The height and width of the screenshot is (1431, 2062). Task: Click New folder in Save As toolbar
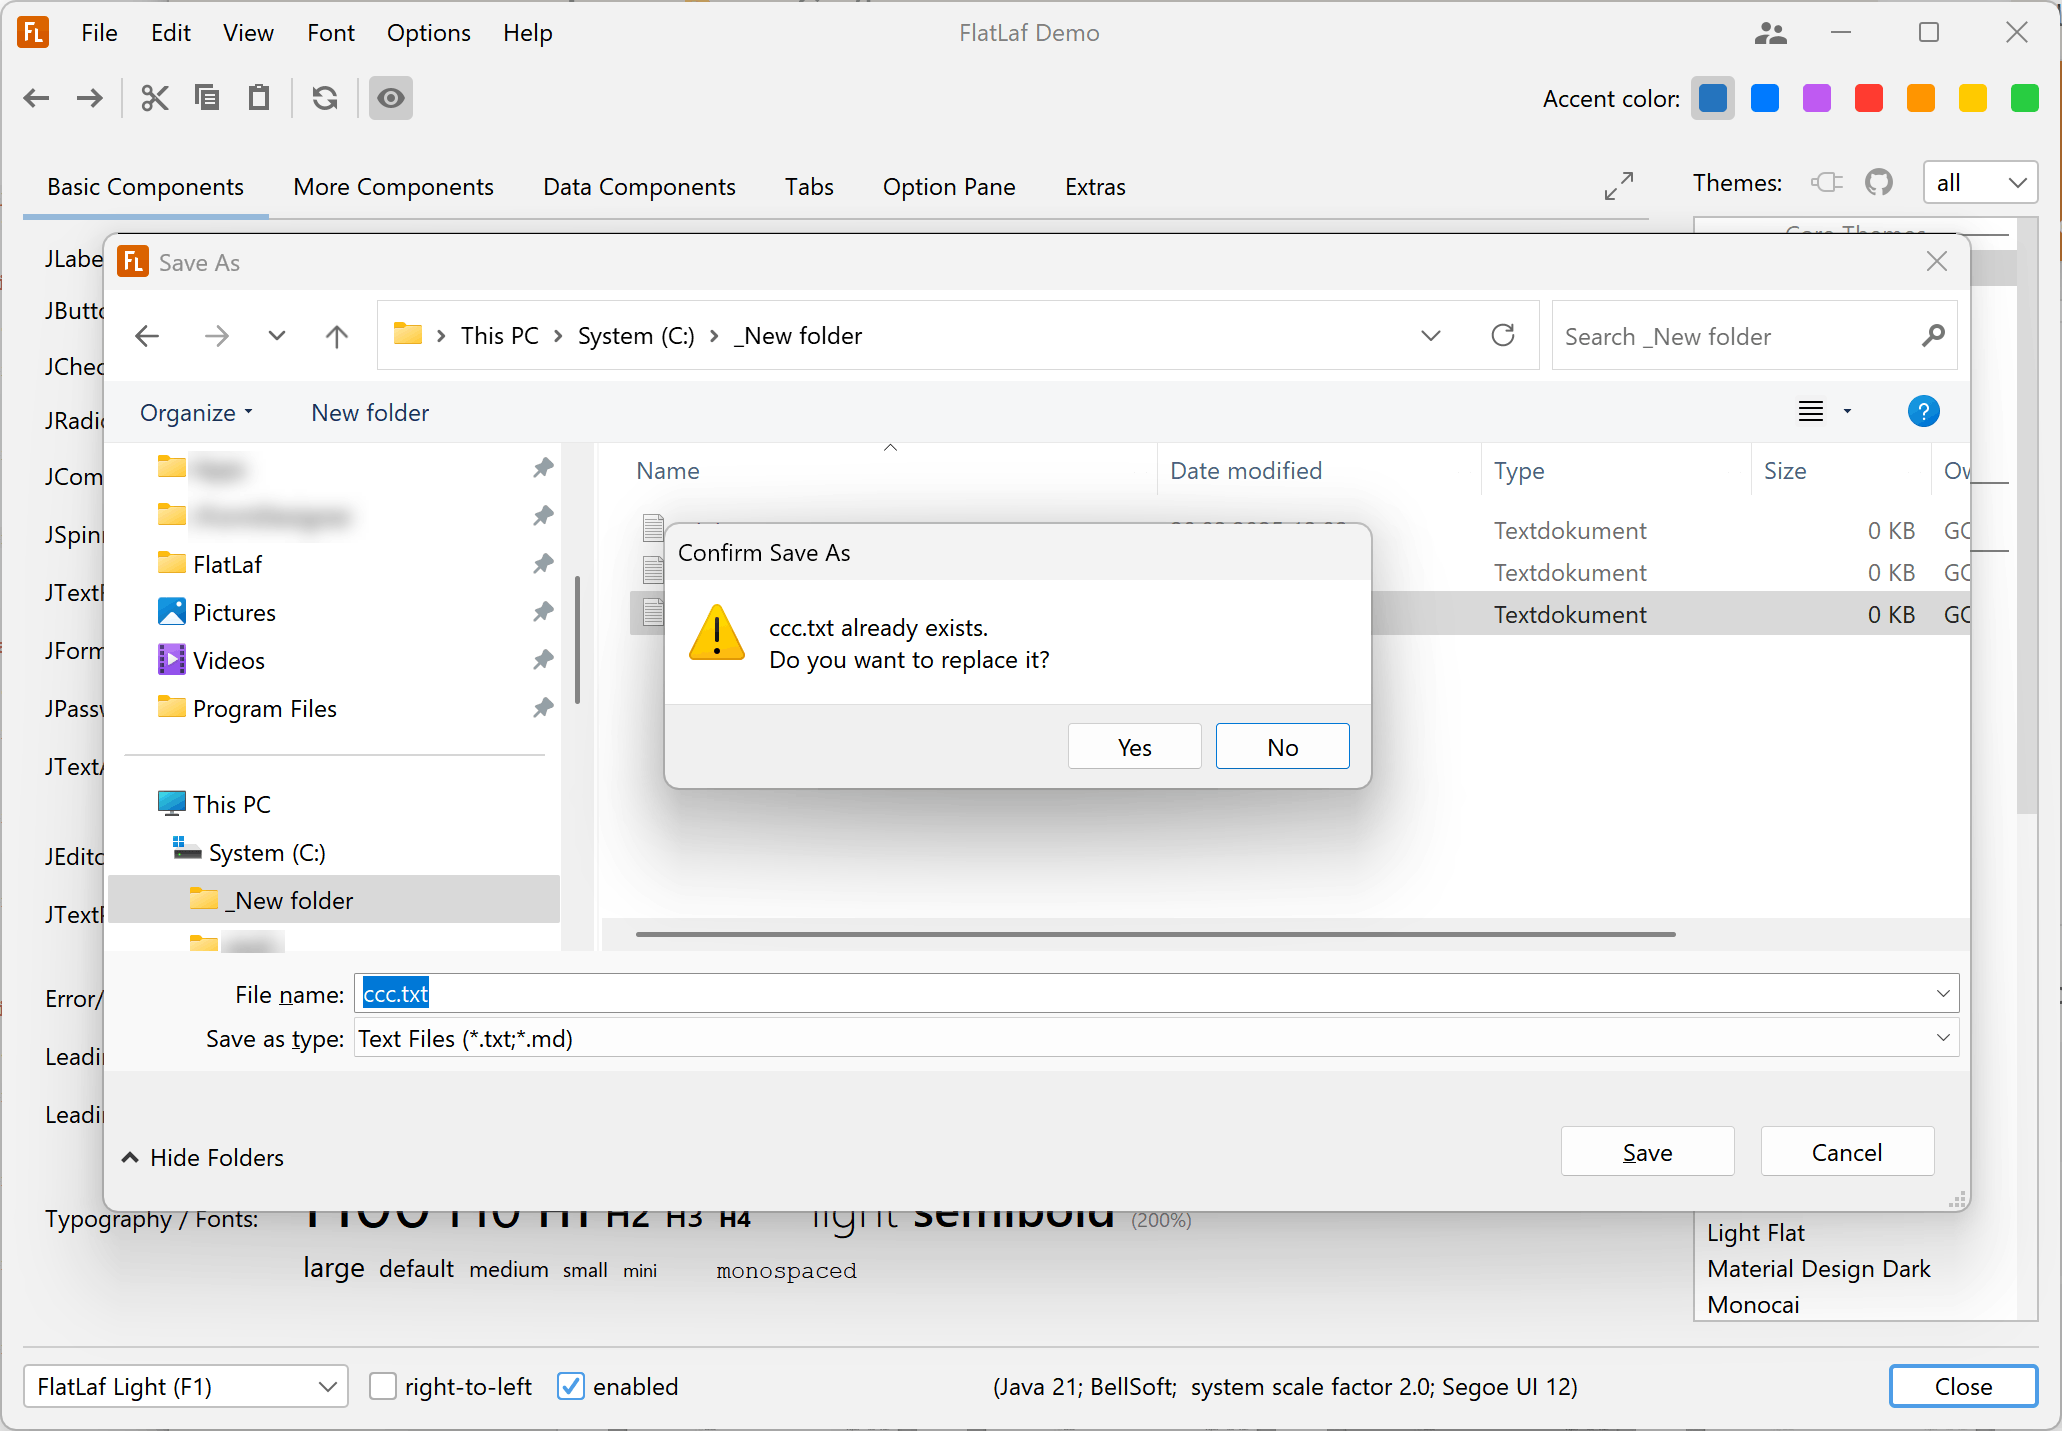coord(370,413)
